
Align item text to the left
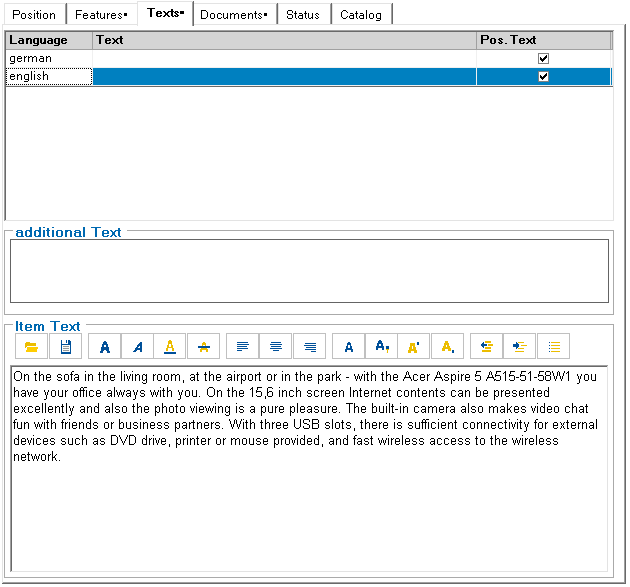(x=242, y=346)
